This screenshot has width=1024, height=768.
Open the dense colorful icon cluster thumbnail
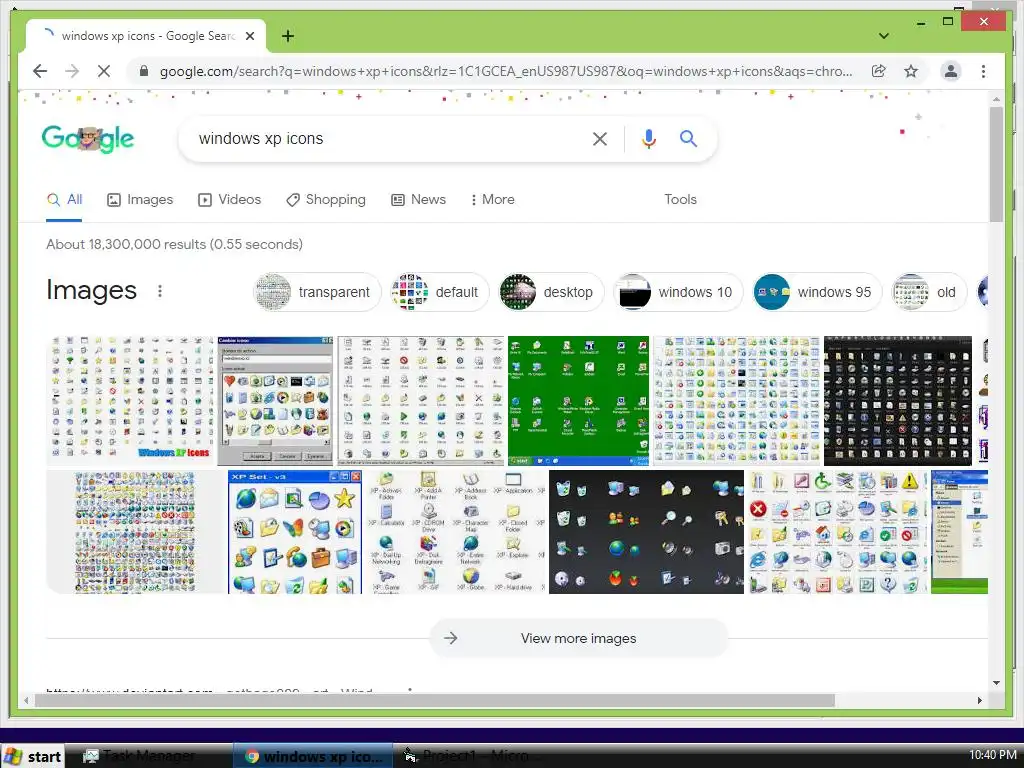click(x=135, y=532)
